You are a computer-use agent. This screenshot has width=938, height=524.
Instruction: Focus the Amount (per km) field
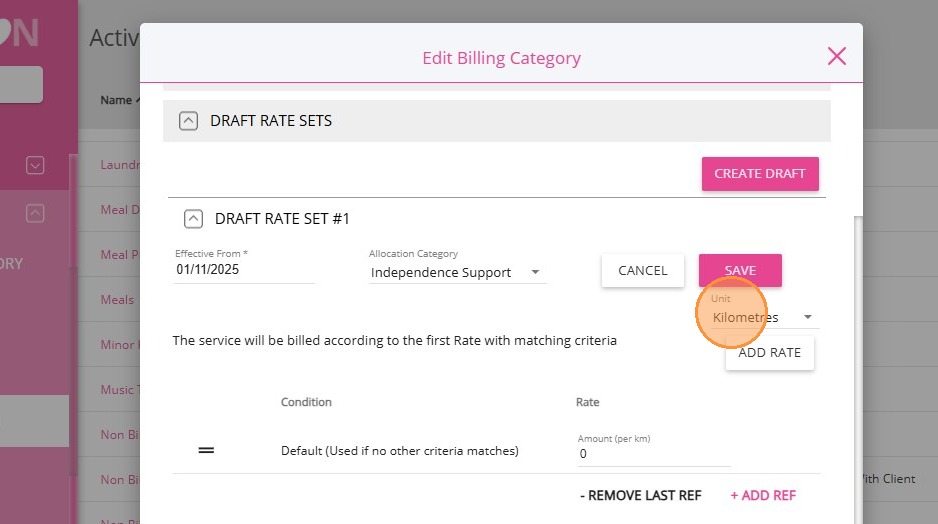click(x=653, y=454)
